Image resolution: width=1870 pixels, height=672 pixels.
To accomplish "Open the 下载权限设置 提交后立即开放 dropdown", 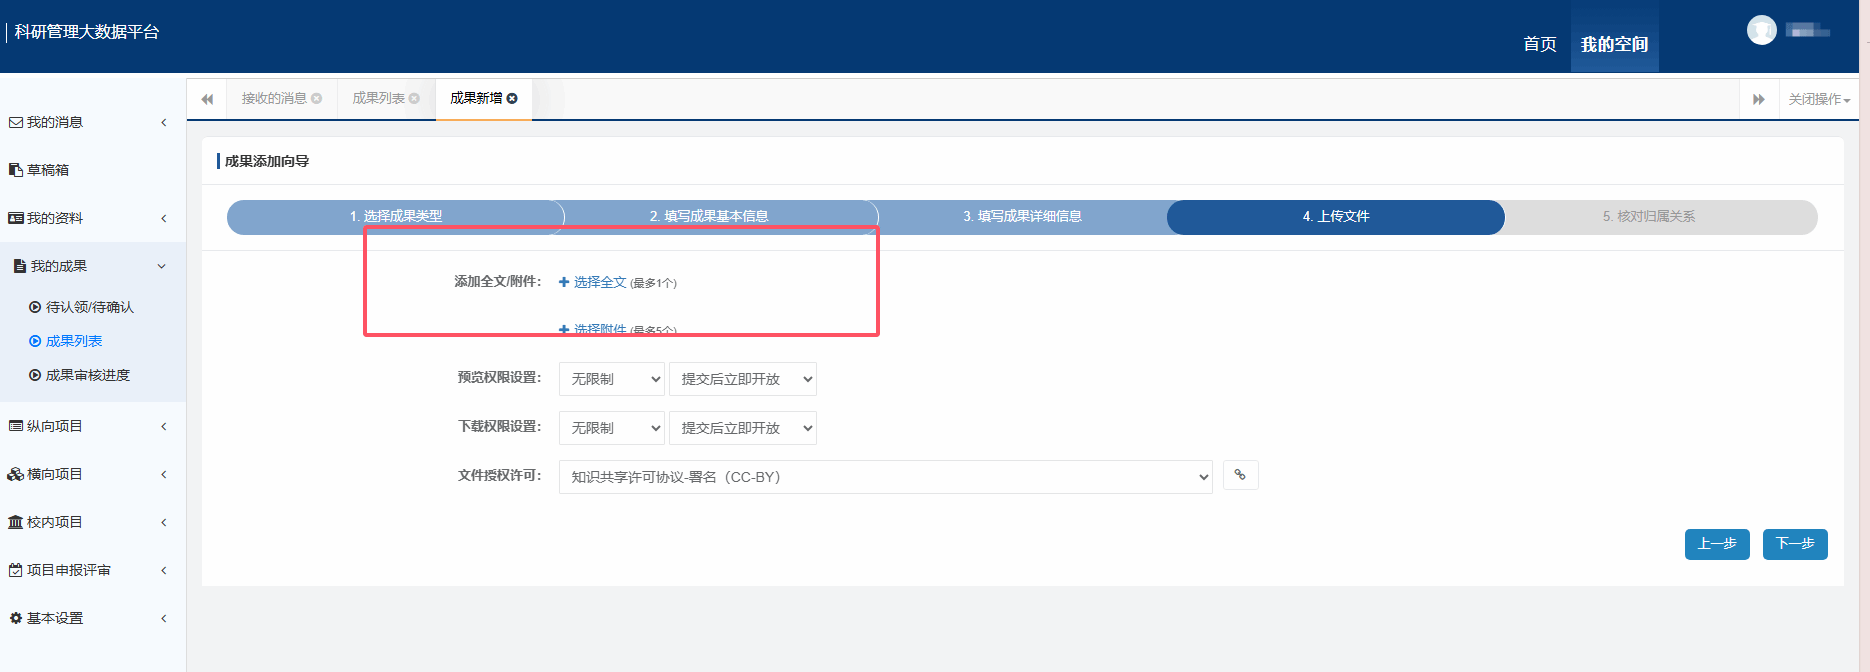I will point(742,428).
